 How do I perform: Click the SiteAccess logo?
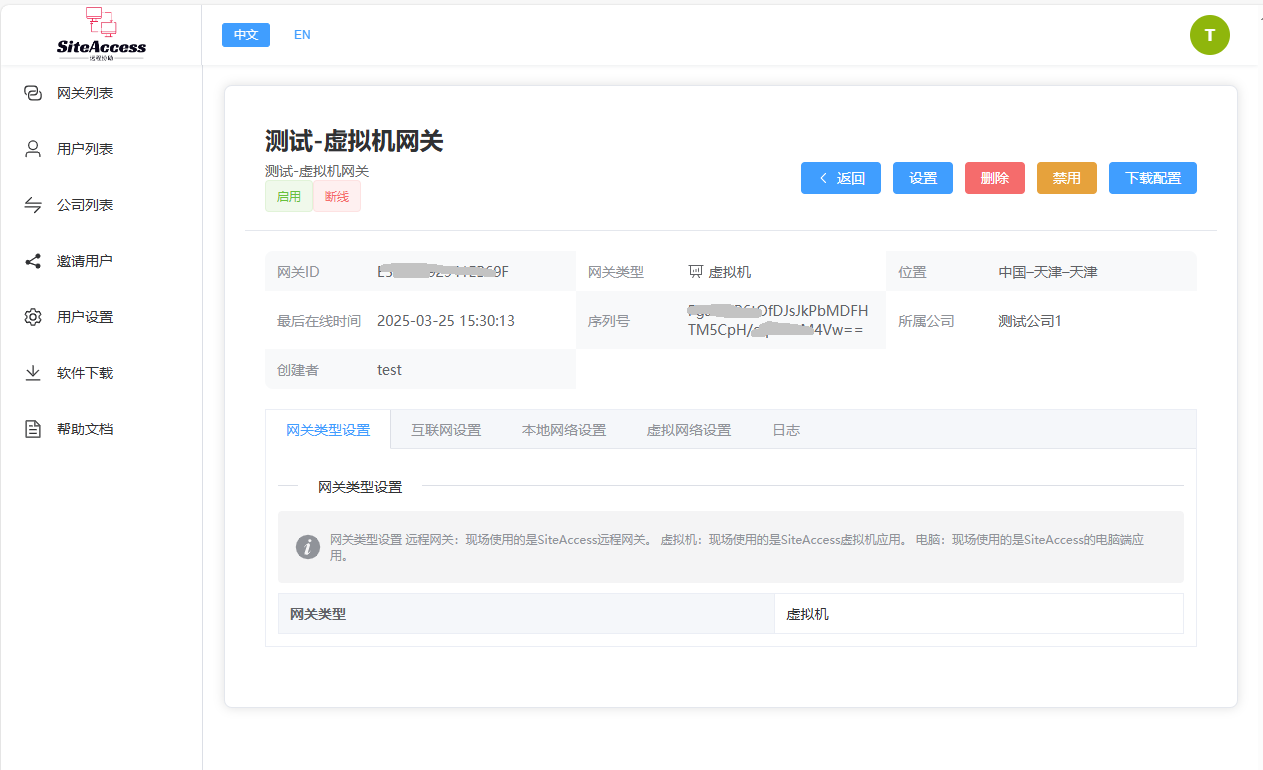click(101, 34)
